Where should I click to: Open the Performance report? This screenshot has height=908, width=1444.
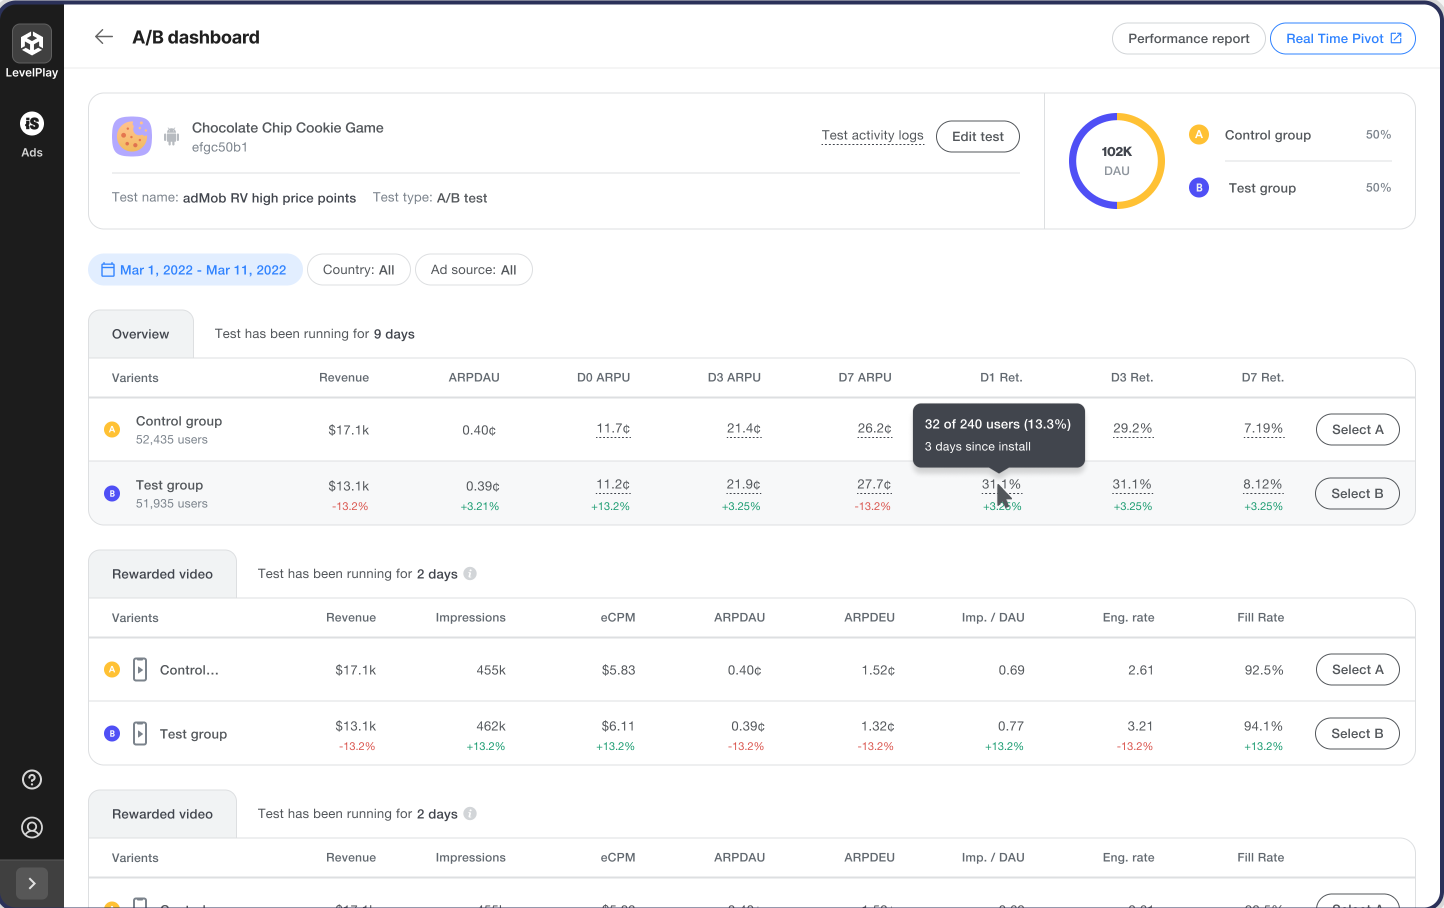click(x=1188, y=39)
